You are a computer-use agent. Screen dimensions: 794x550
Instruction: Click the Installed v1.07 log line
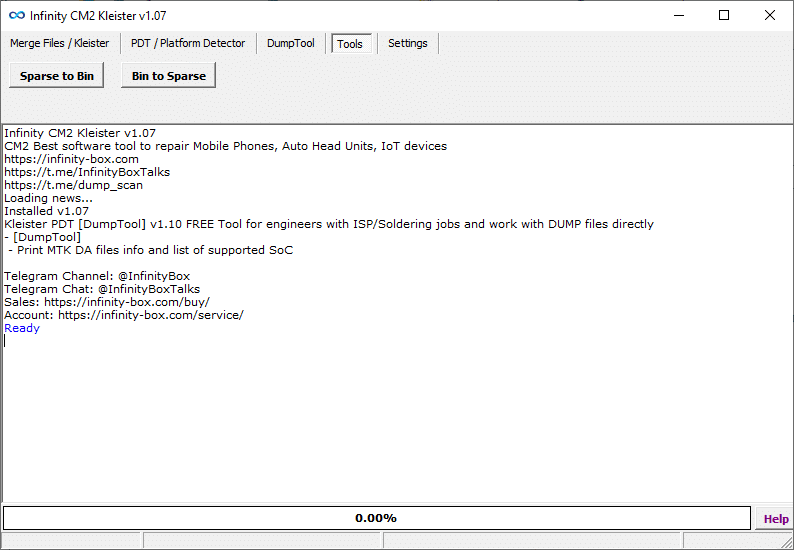pyautogui.click(x=47, y=211)
